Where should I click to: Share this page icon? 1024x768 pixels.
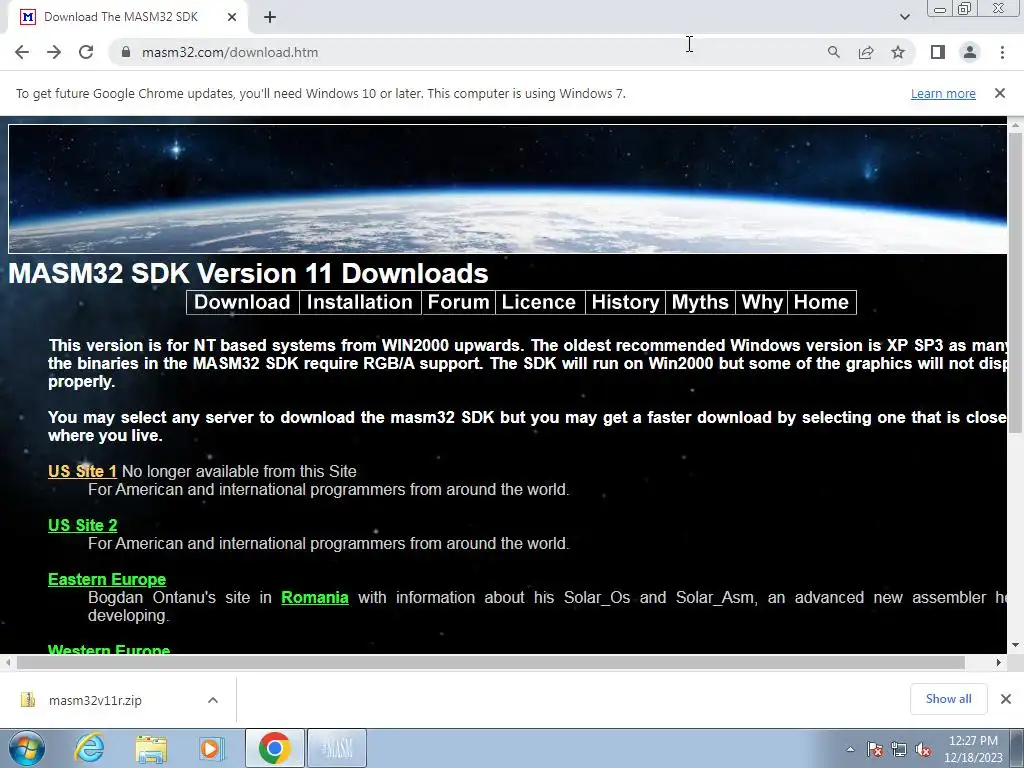866,52
